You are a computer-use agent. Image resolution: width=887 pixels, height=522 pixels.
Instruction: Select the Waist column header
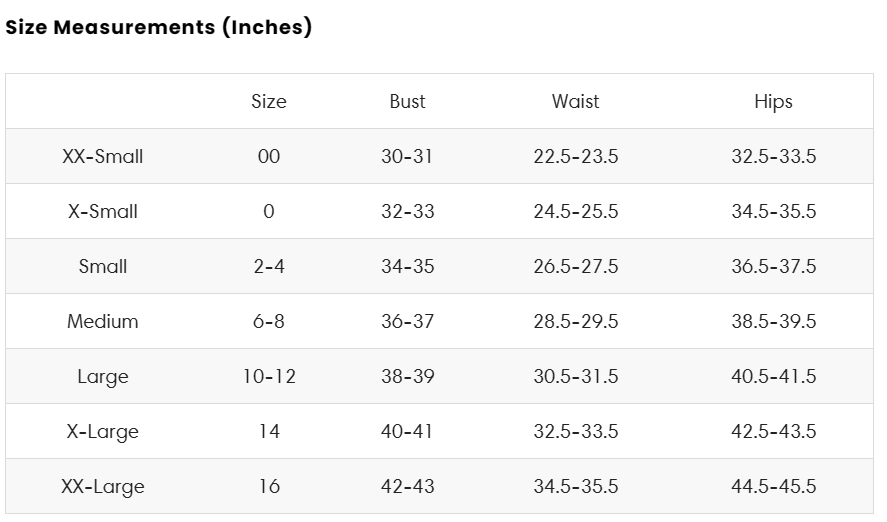(575, 101)
